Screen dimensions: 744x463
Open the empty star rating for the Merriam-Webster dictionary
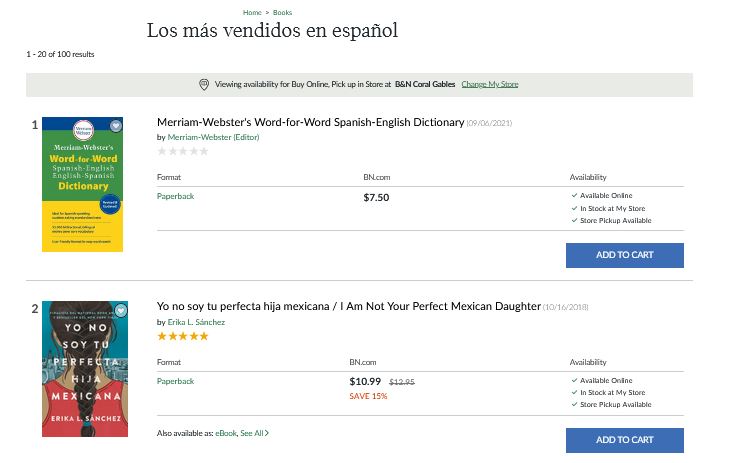183,151
